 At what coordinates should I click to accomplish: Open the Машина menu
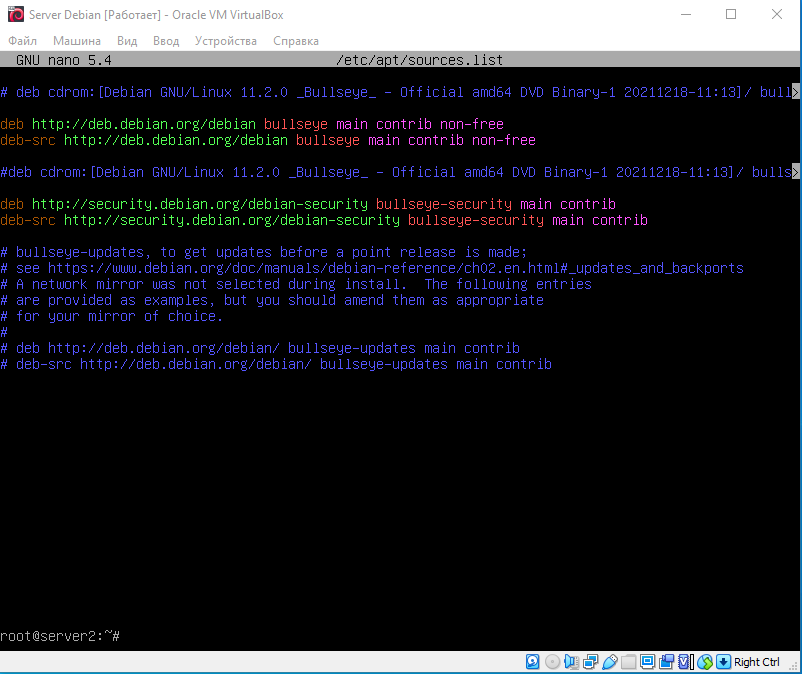point(77,41)
